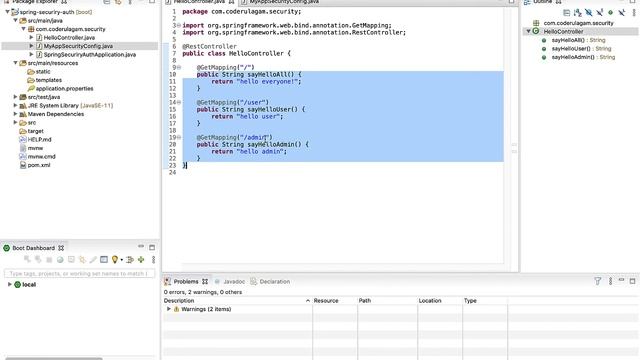Collapse src/main/java folder
The width and height of the screenshot is (640, 360).
pyautogui.click(x=16, y=20)
